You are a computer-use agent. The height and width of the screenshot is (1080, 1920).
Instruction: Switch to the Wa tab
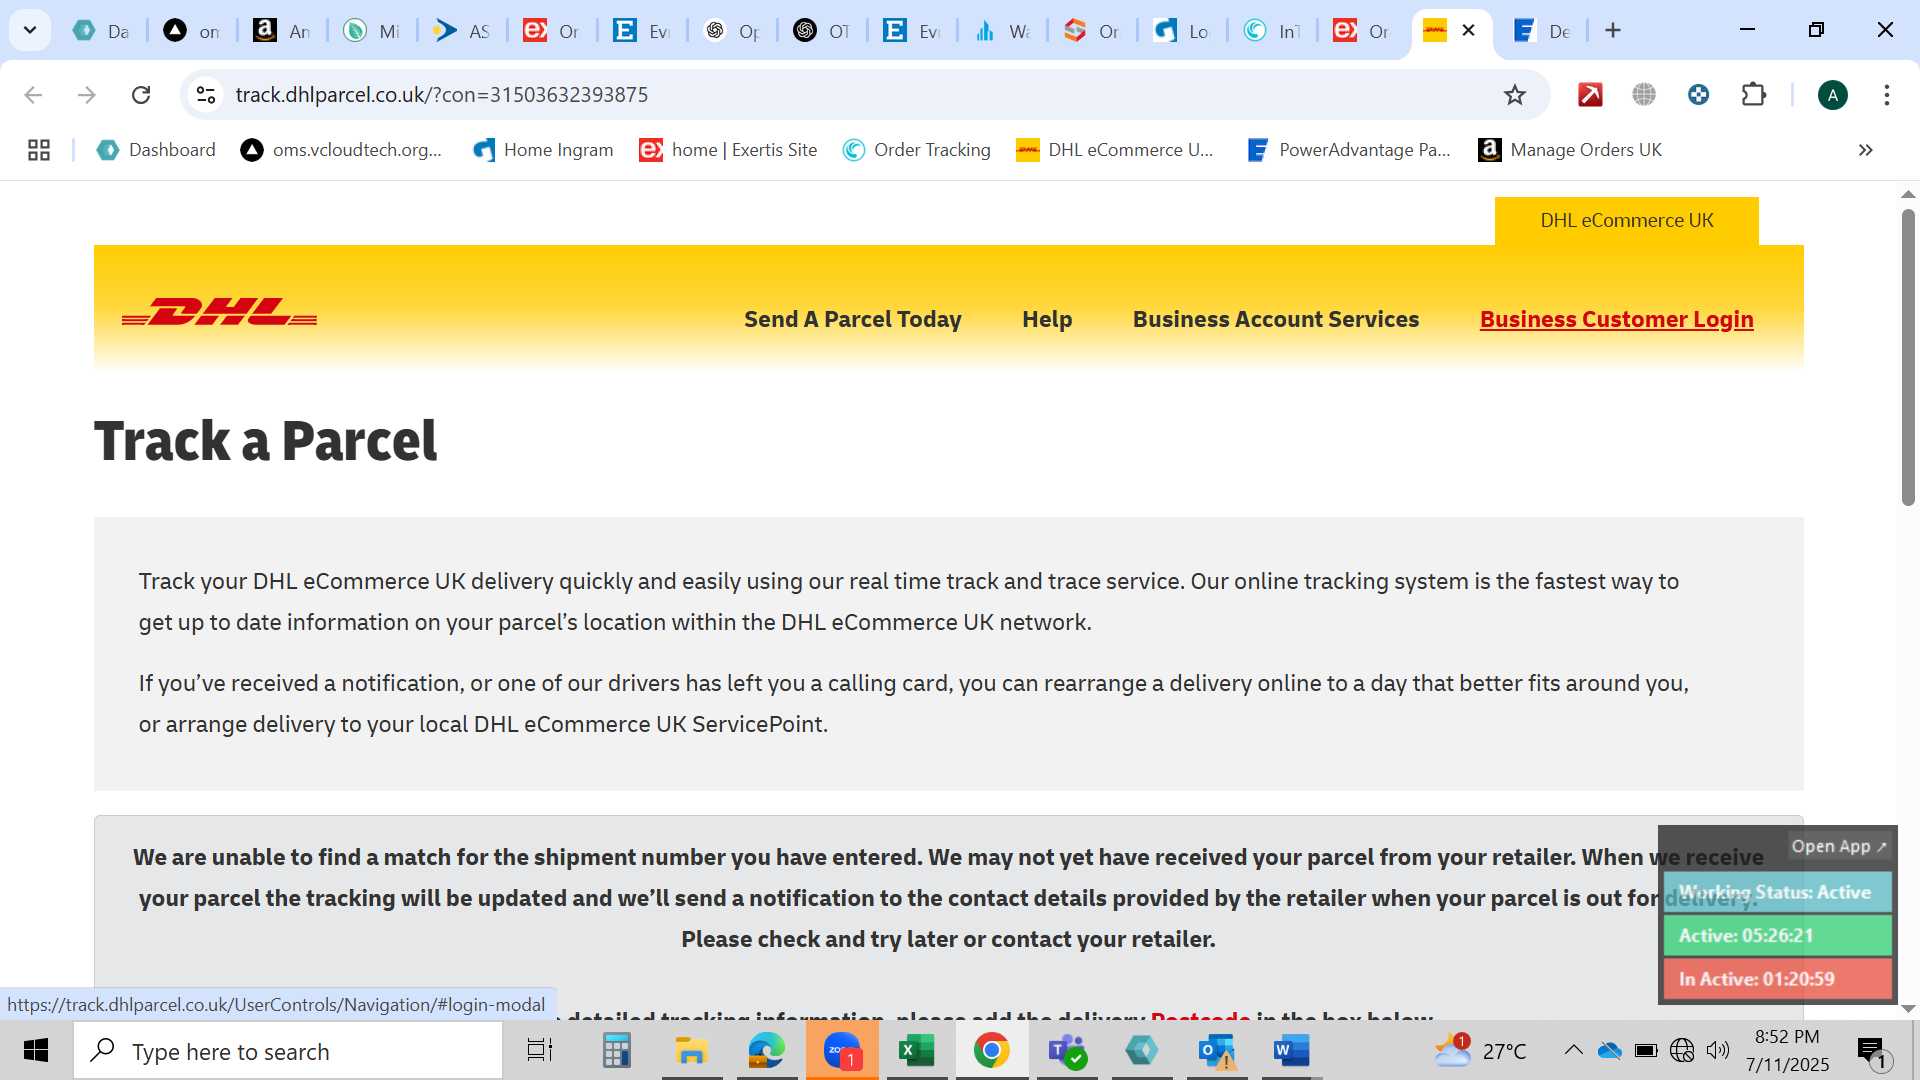coord(1002,31)
